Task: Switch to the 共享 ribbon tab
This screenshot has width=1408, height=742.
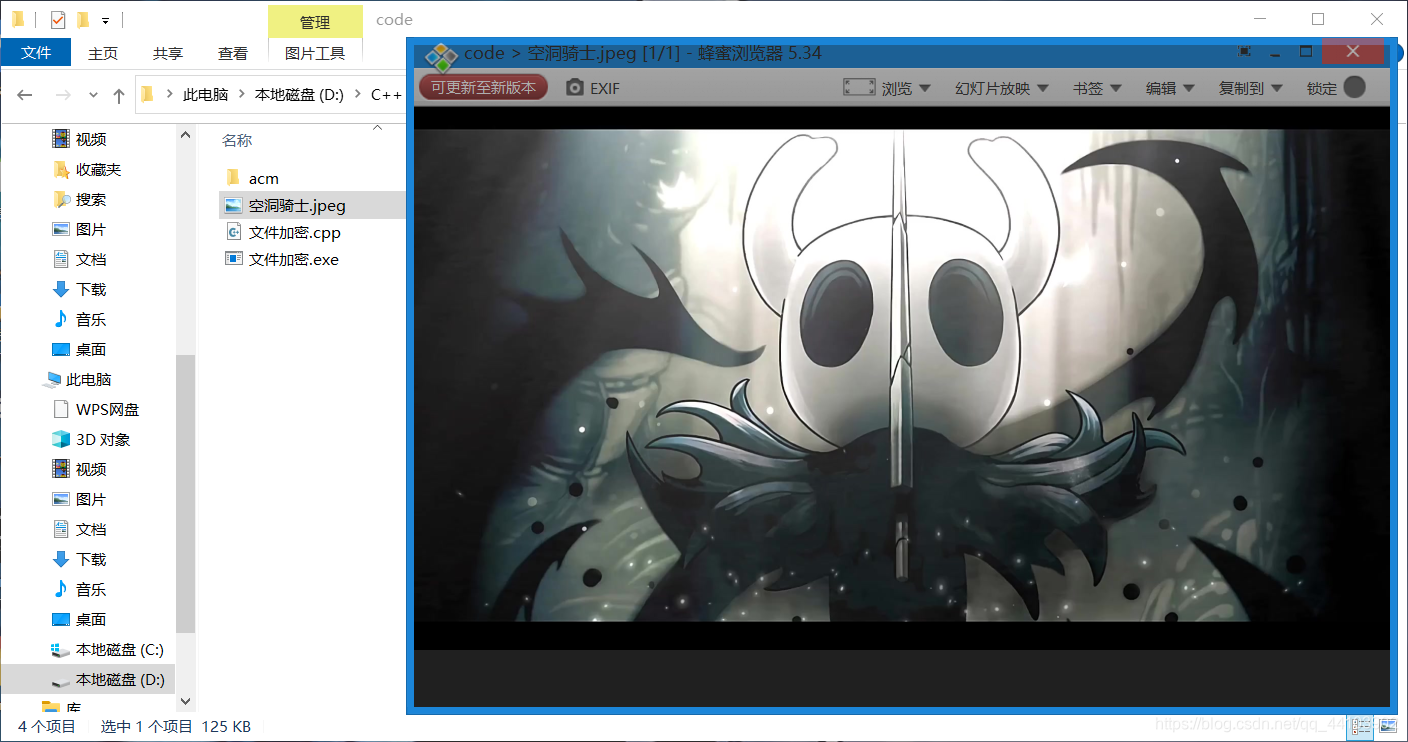Action: click(x=168, y=53)
